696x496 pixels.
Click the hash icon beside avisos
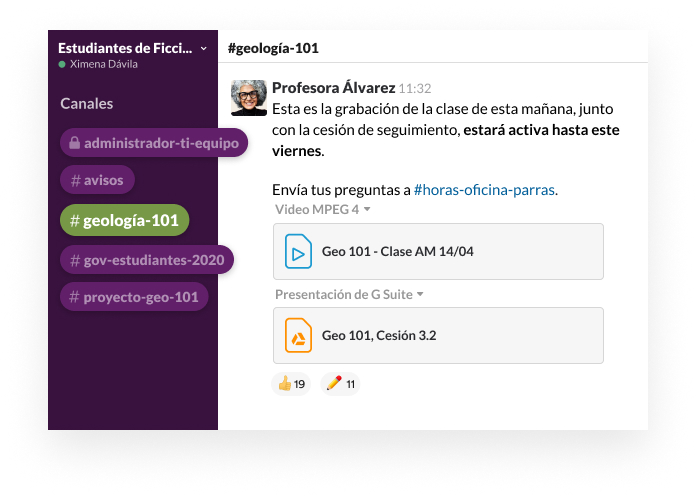coord(76,181)
